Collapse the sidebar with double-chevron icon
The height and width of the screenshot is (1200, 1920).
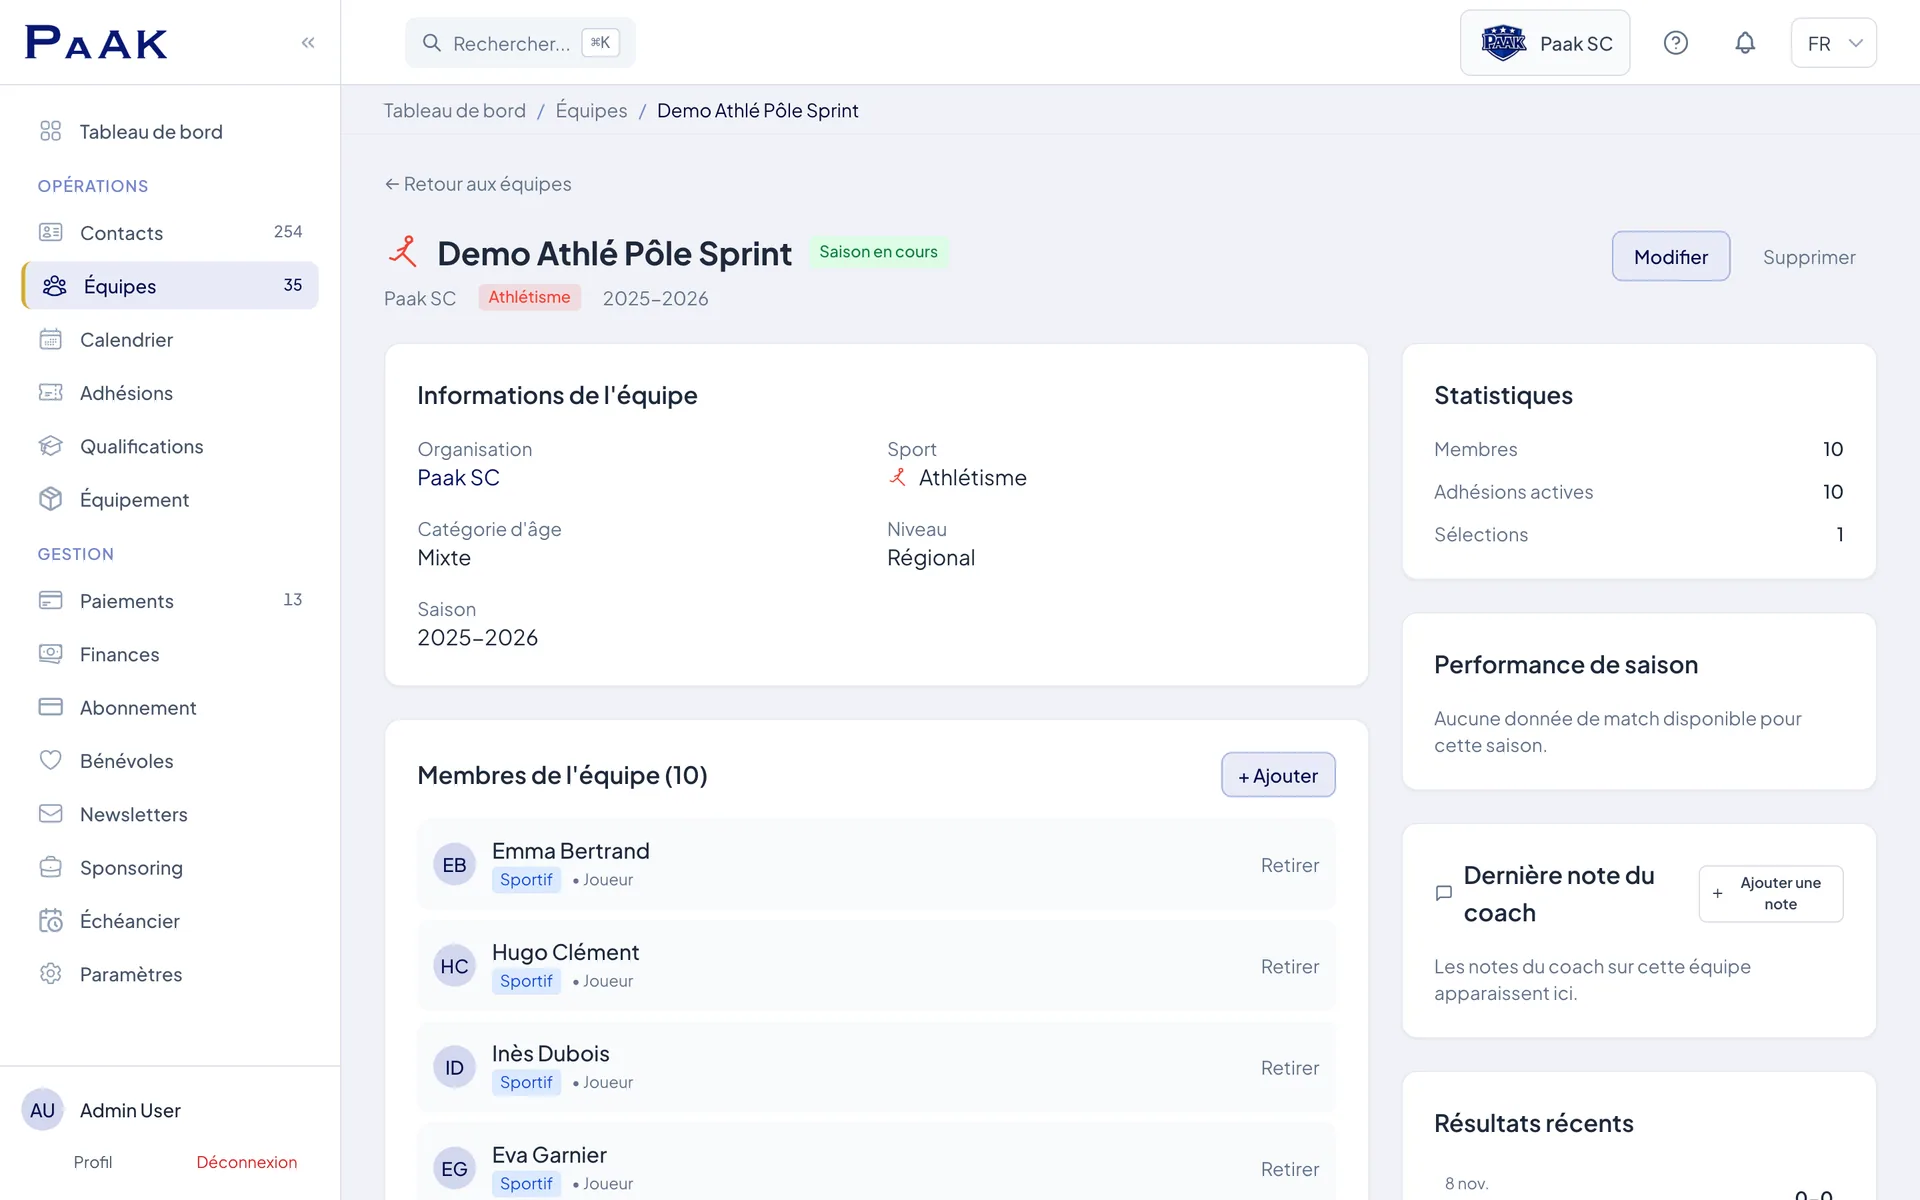tap(308, 42)
